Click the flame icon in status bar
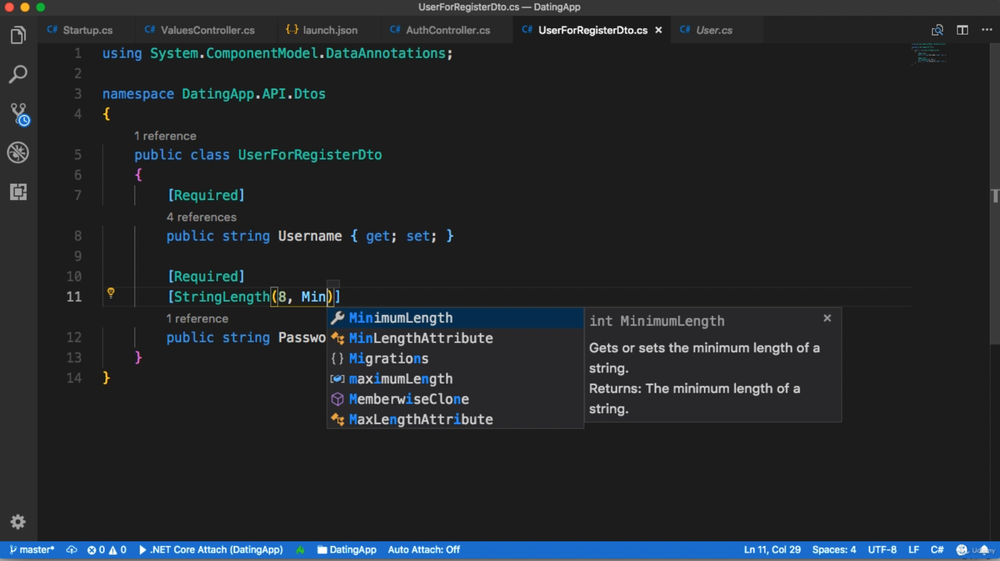 (300, 550)
